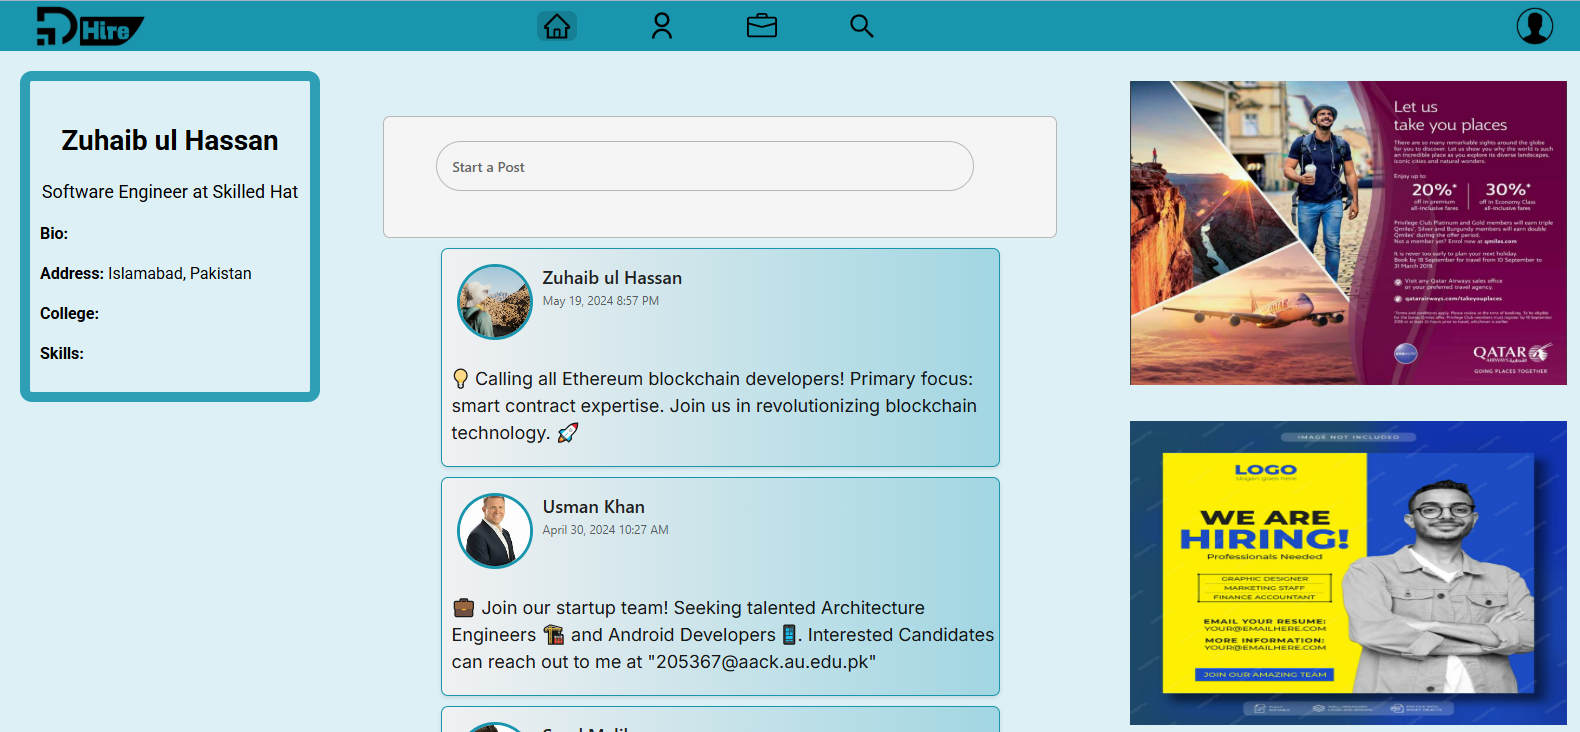The height and width of the screenshot is (732, 1580).
Task: Click the Ethereum blockchain developers post text
Action: 714,406
